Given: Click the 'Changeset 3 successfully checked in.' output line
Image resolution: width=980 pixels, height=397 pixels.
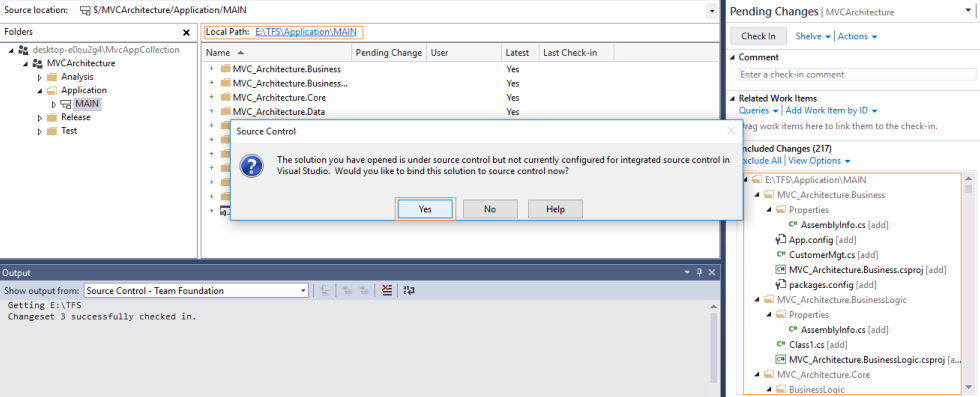Looking at the screenshot, I should pos(102,316).
